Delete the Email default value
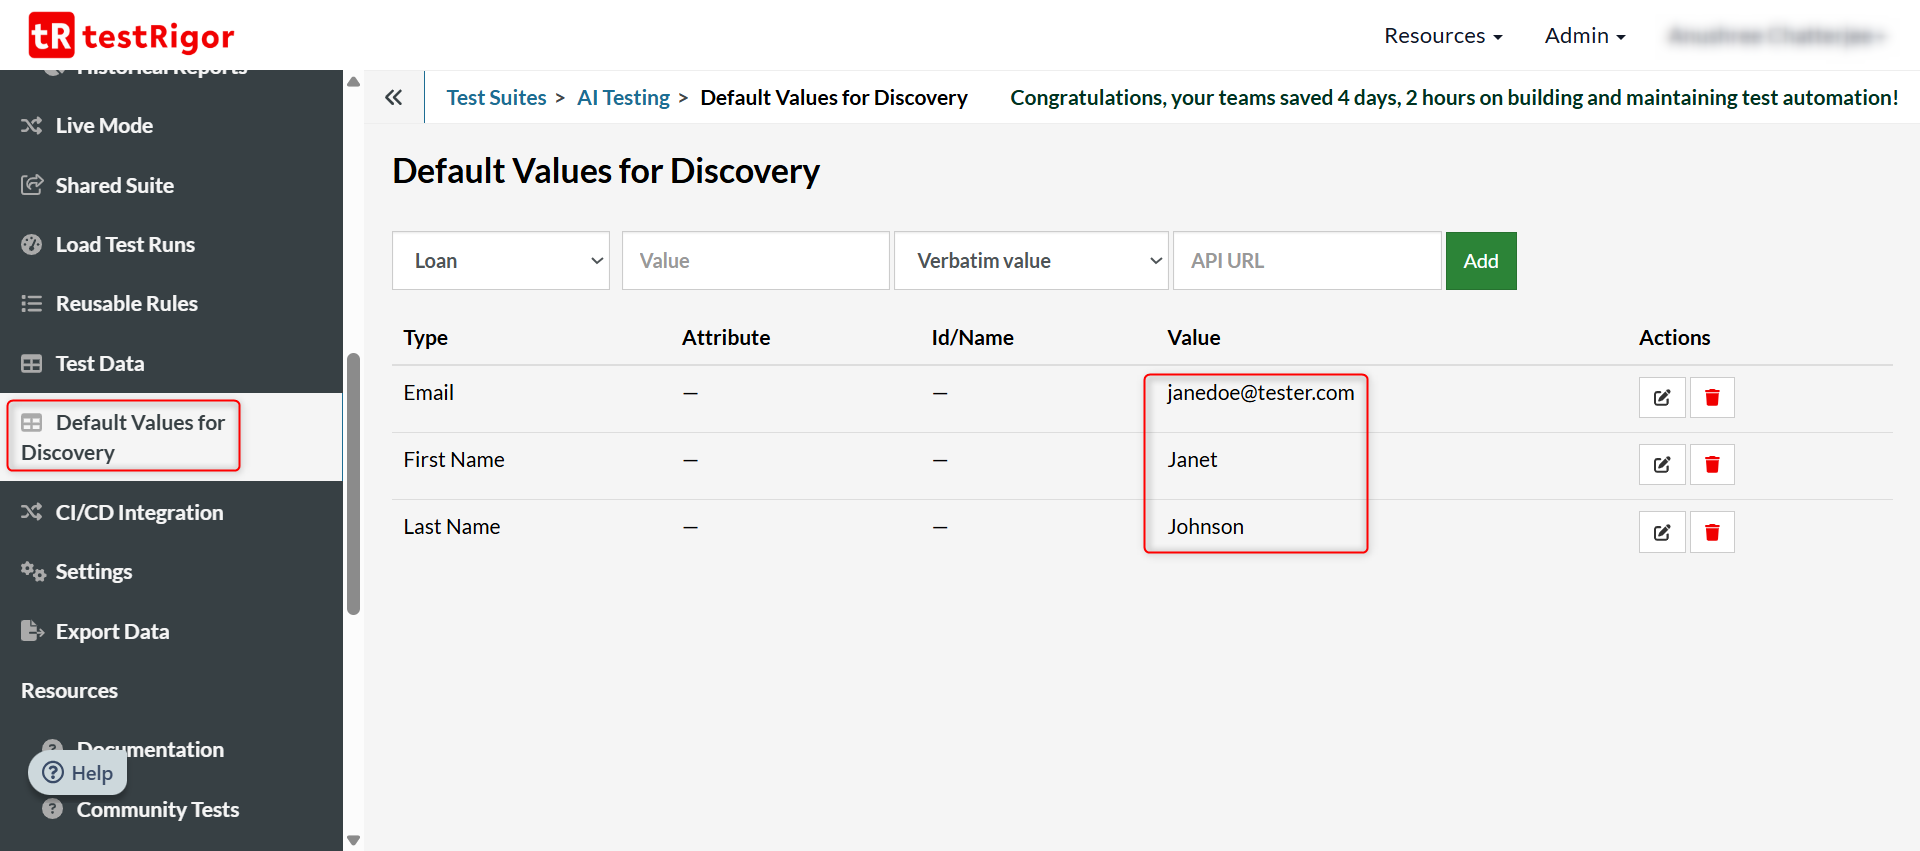Viewport: 1920px width, 851px height. pyautogui.click(x=1711, y=398)
